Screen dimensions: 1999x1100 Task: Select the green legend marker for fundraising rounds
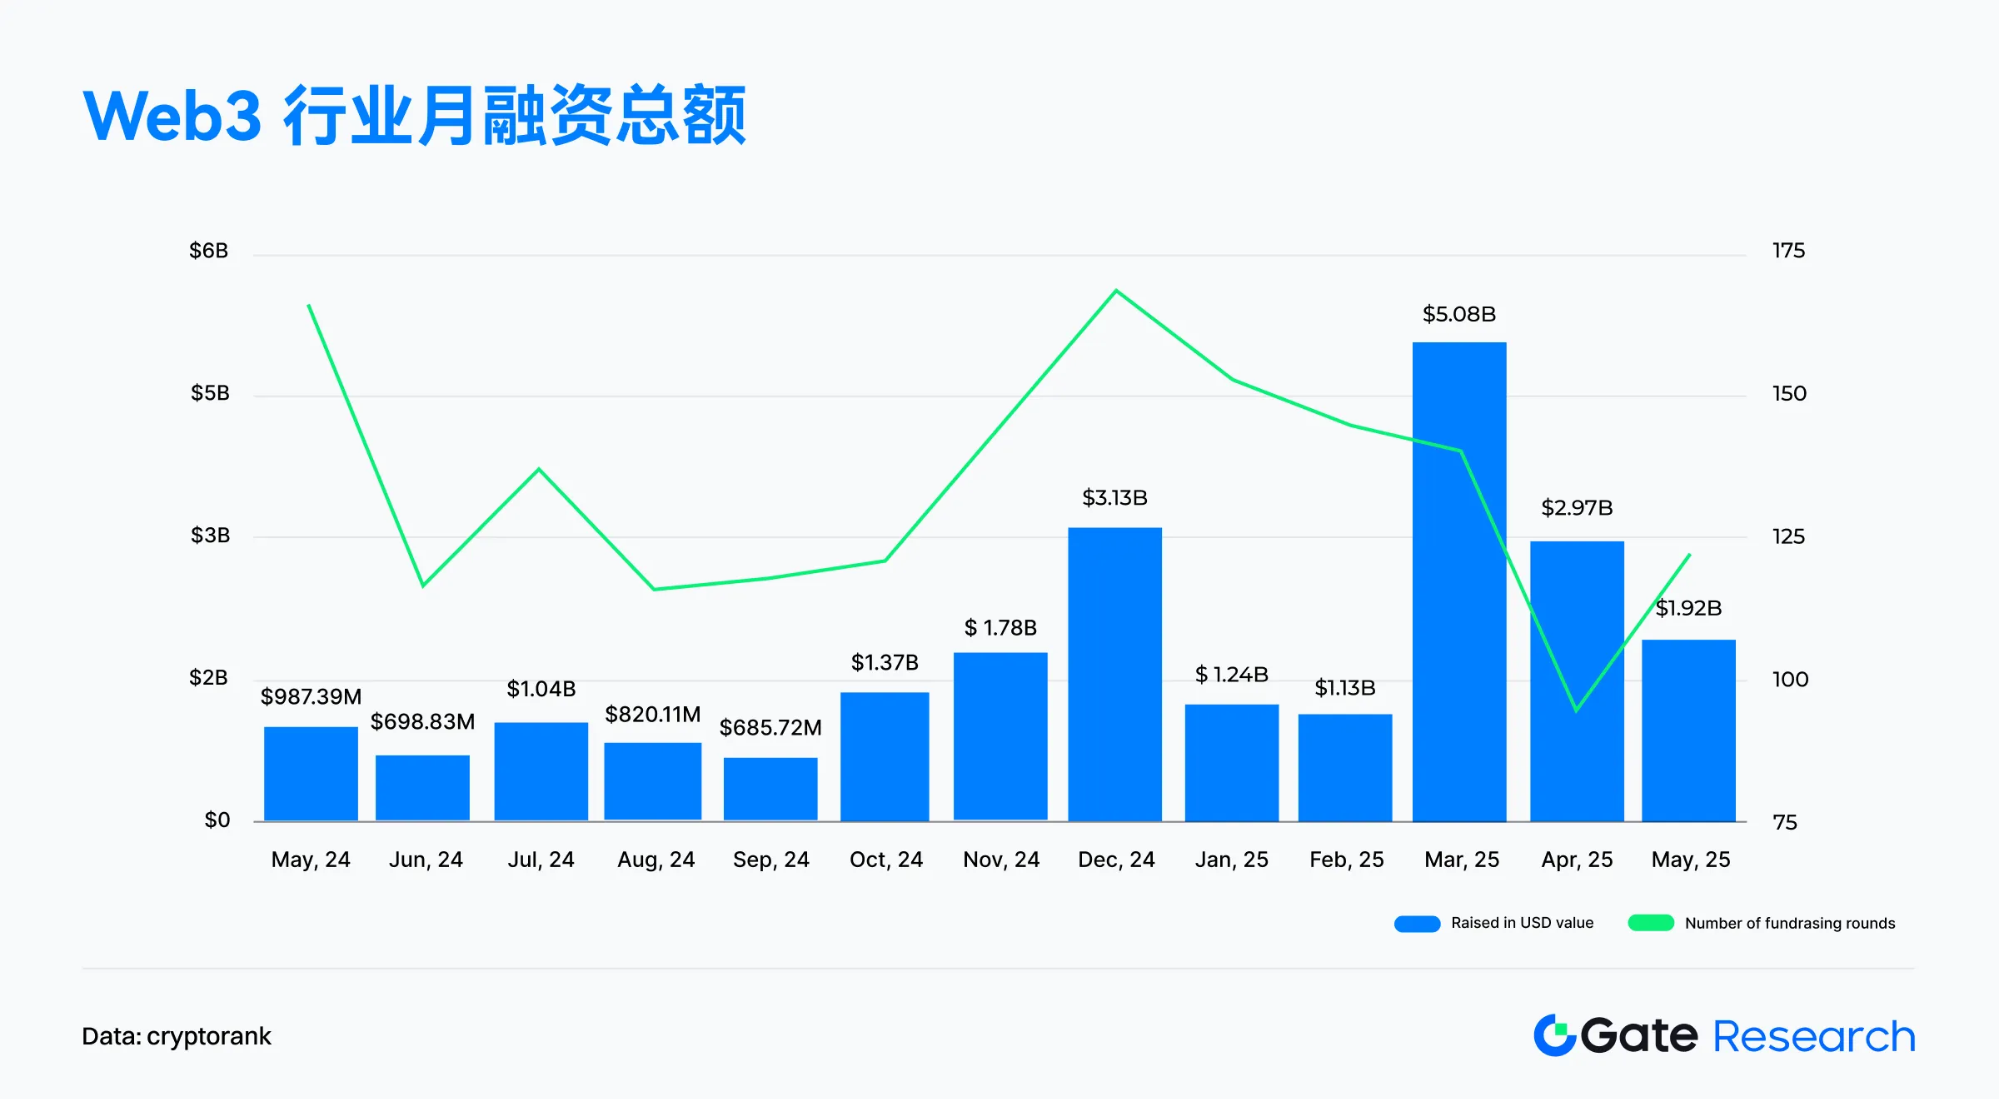coord(1650,923)
